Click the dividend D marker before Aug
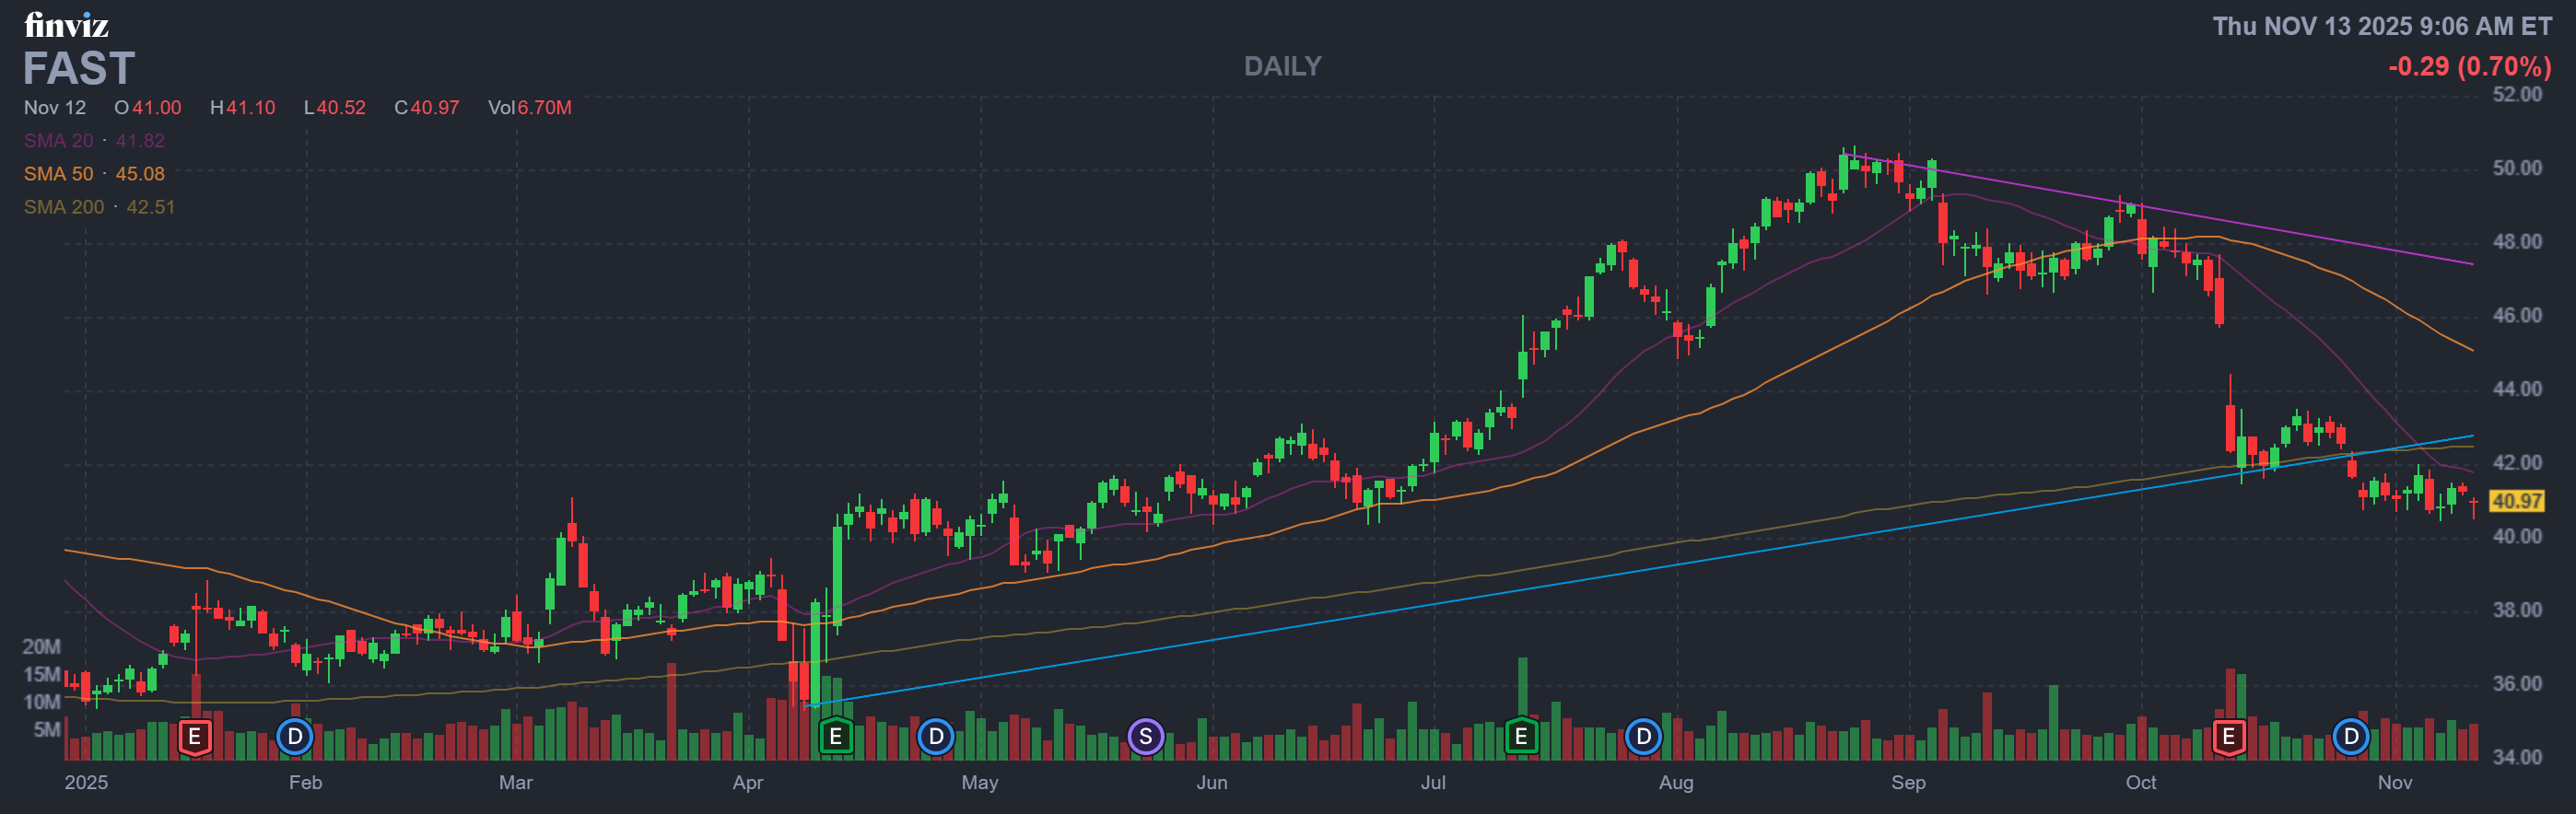The image size is (2576, 814). [x=1643, y=738]
